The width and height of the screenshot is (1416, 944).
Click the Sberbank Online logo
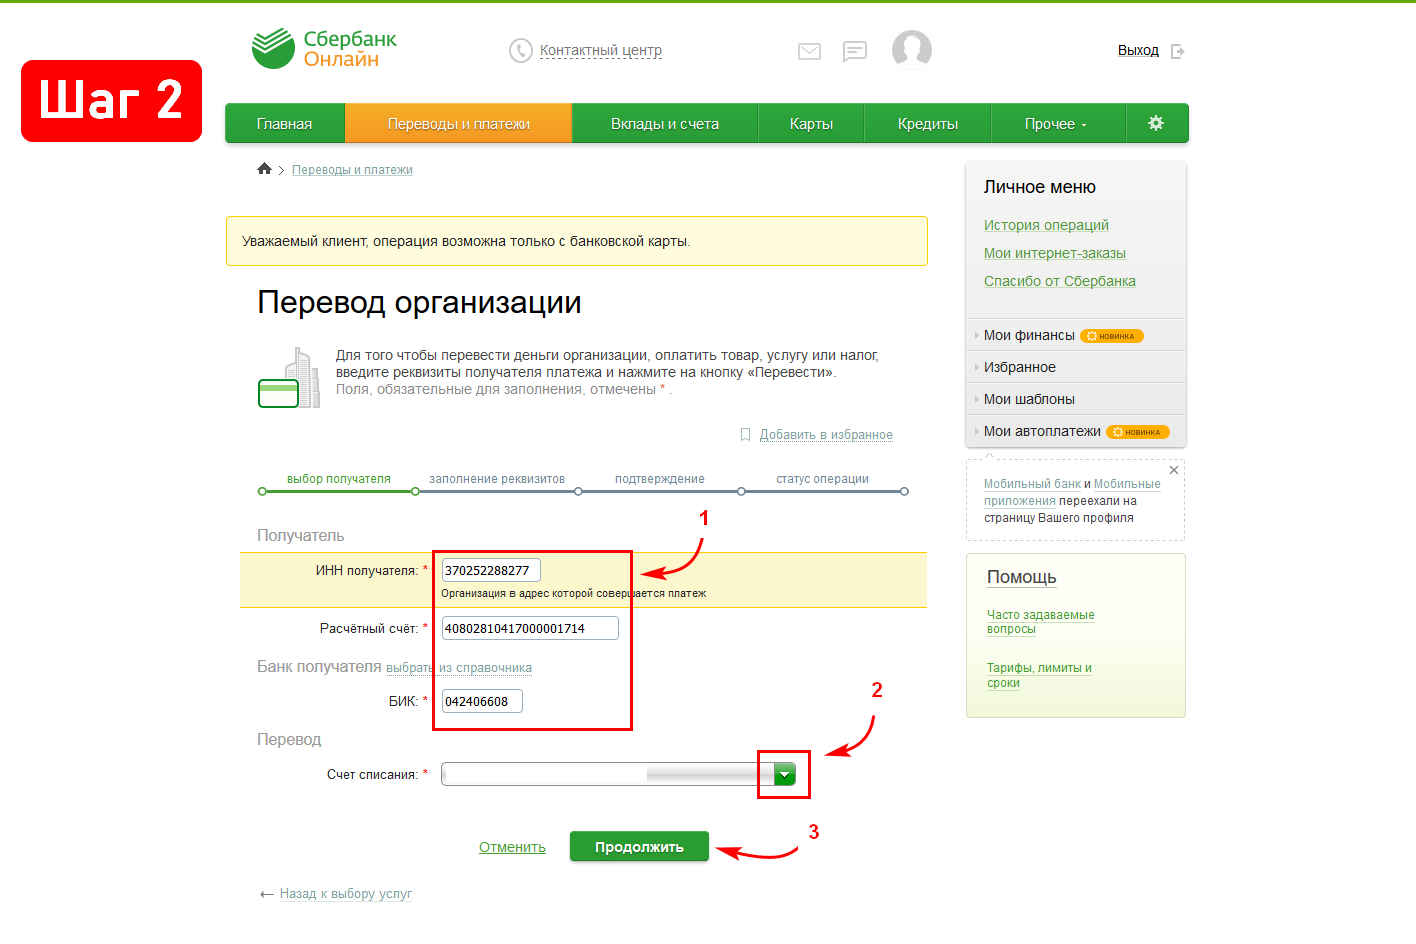pyautogui.click(x=324, y=49)
